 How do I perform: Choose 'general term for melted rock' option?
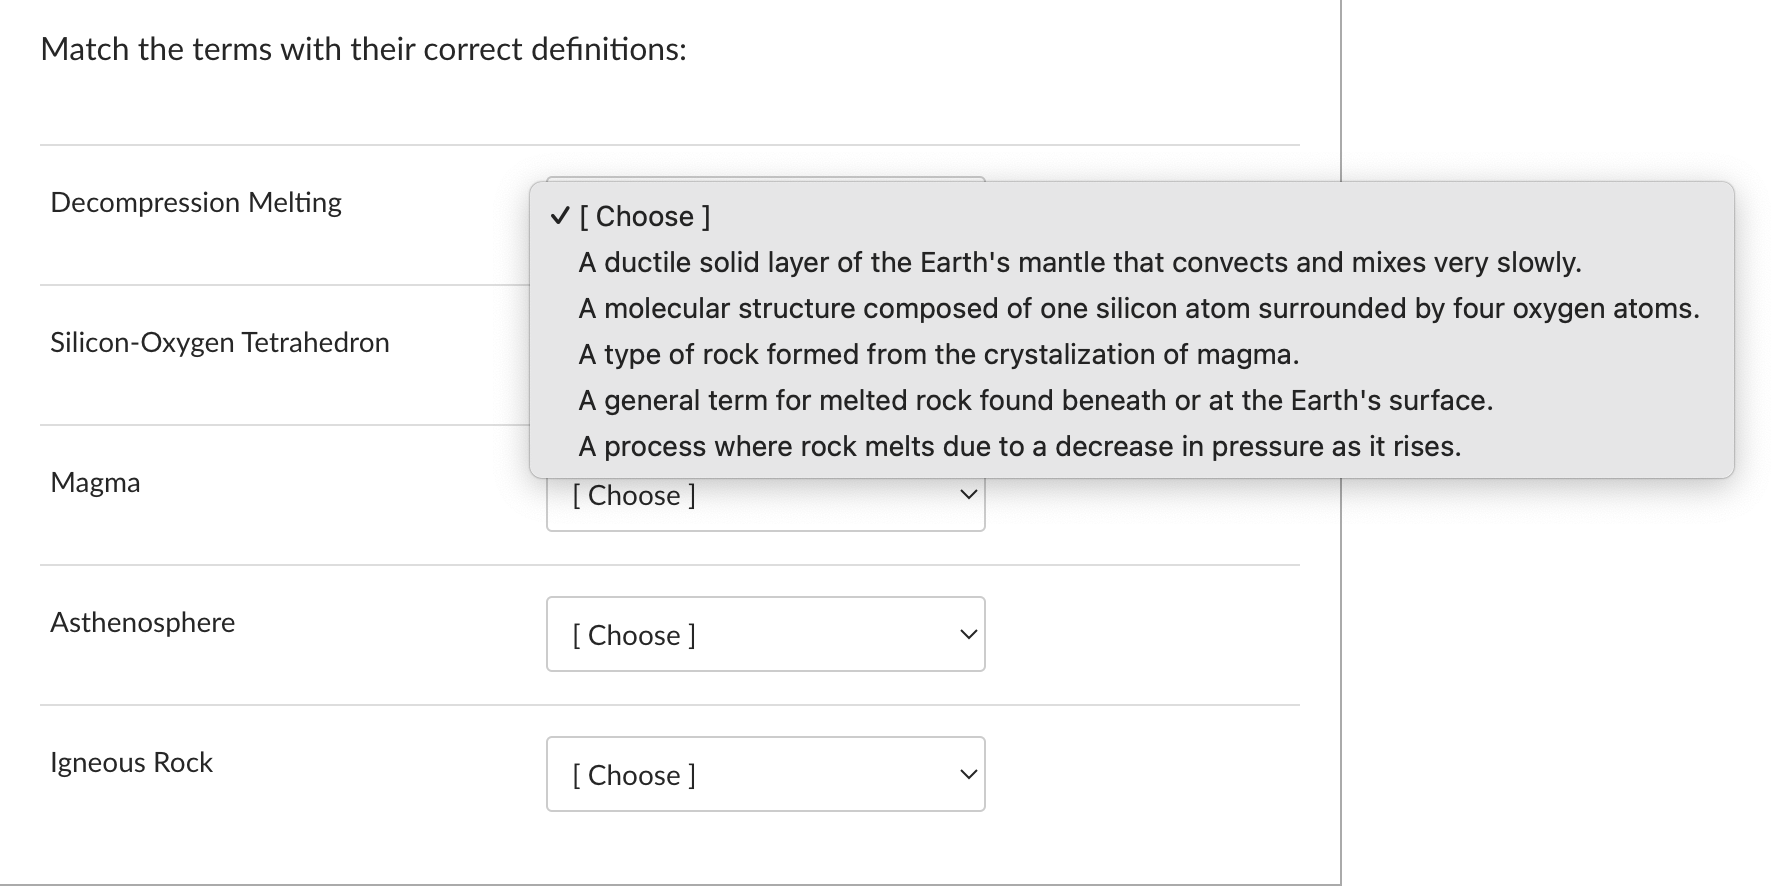(x=1035, y=400)
